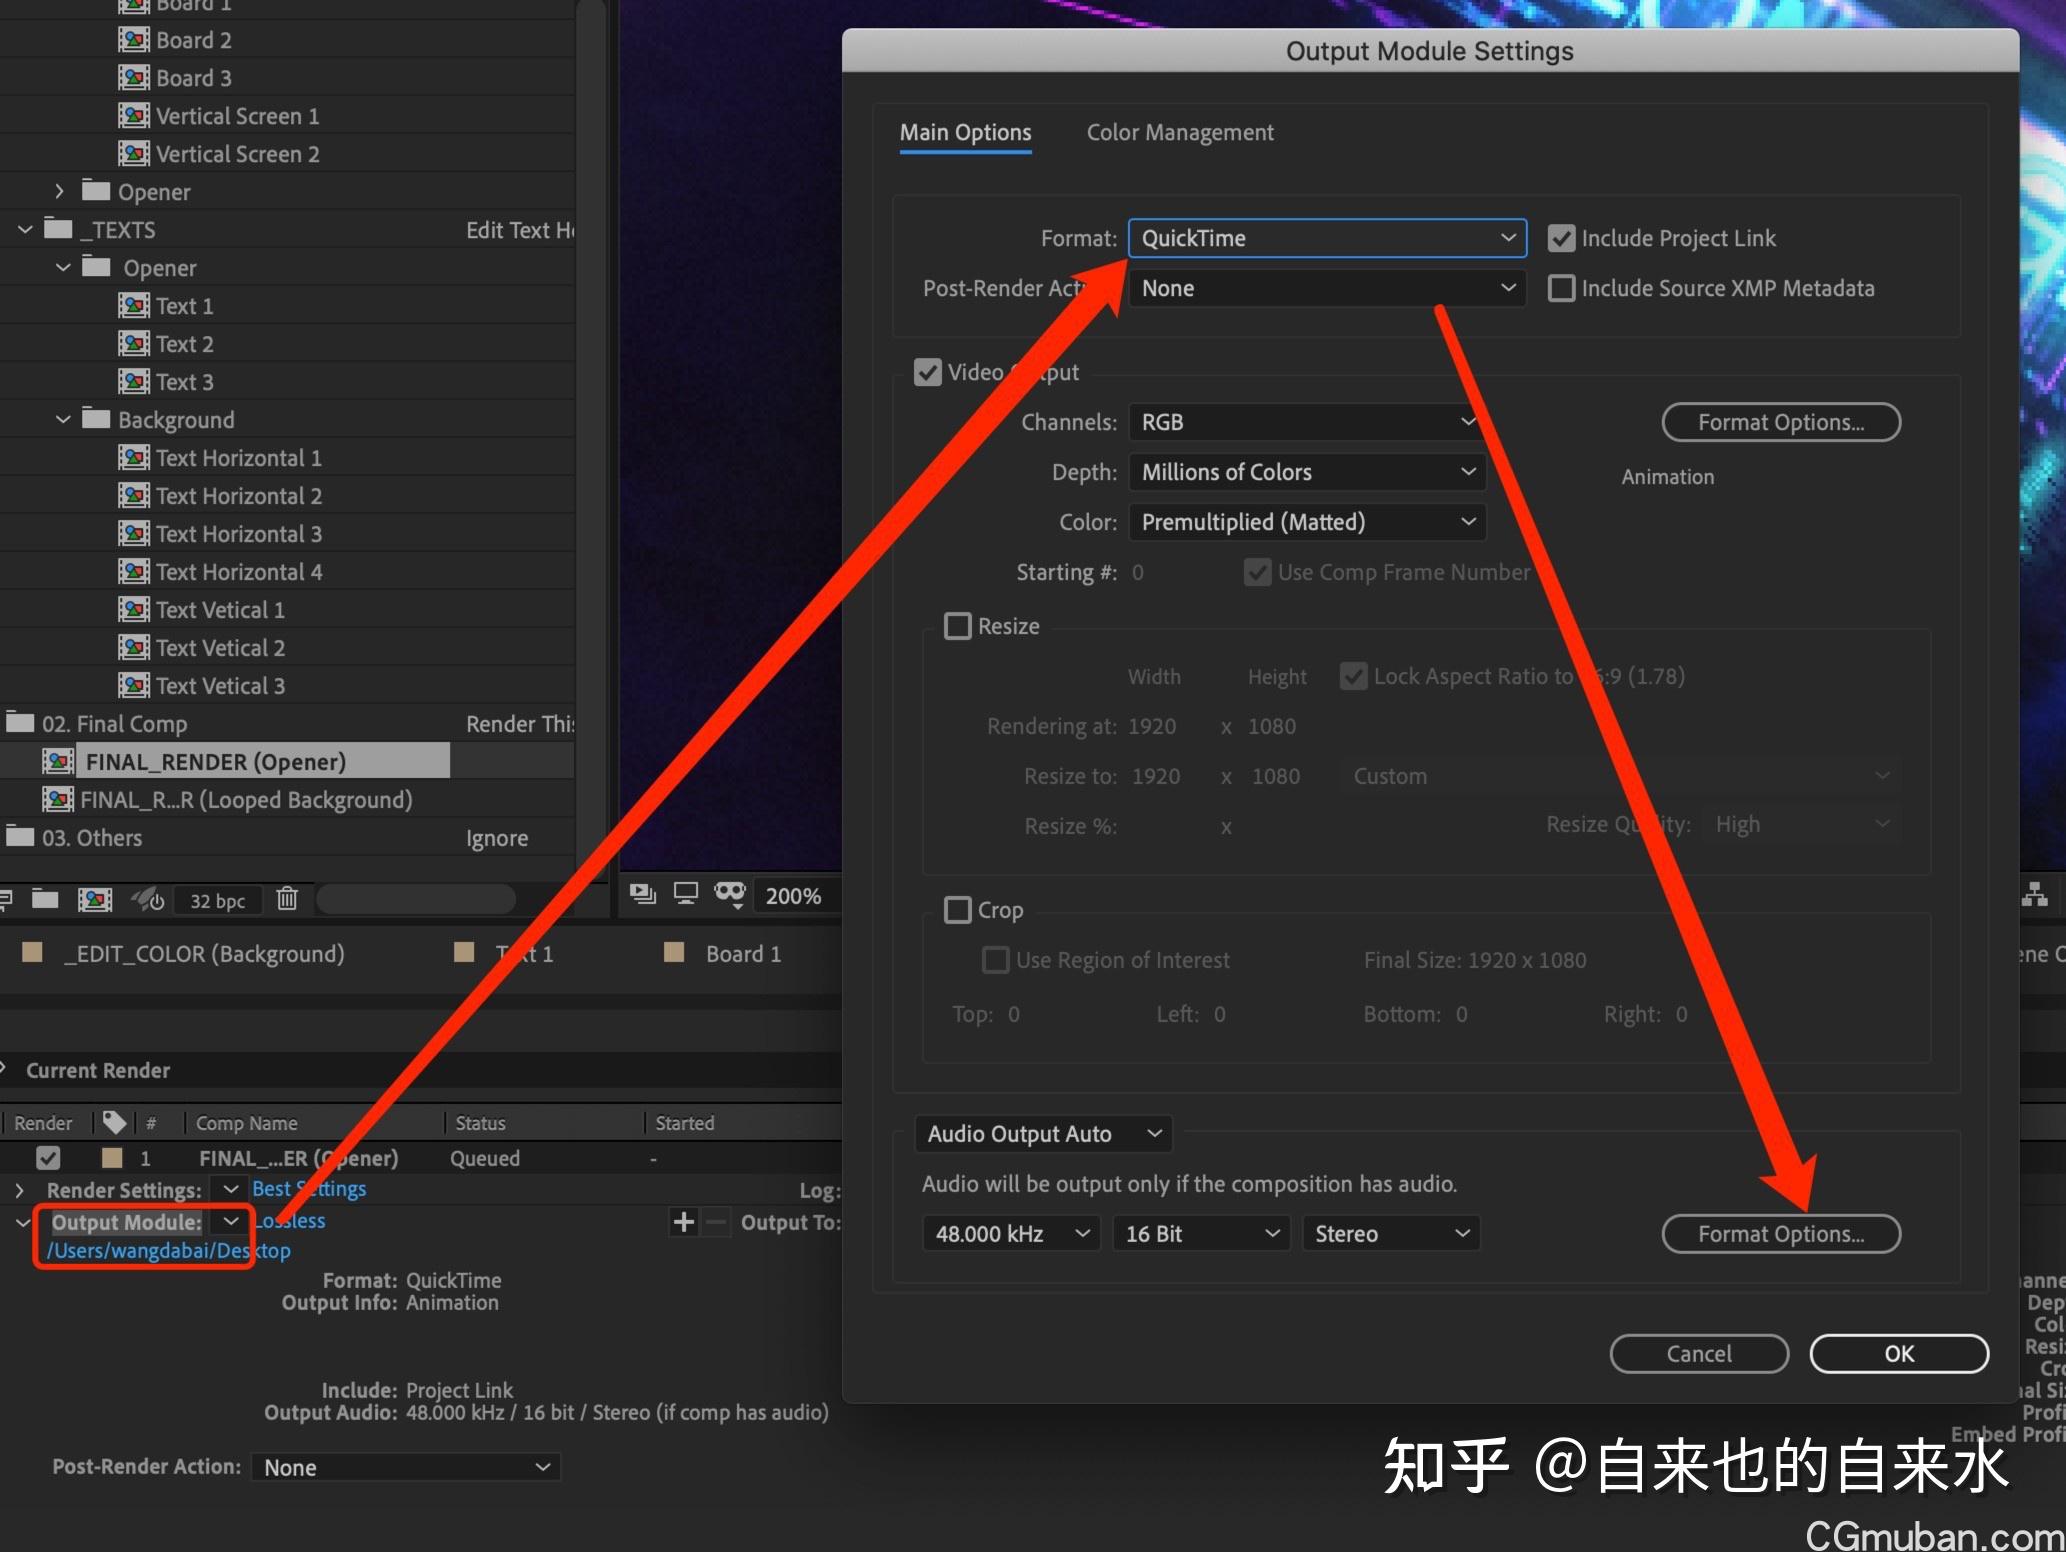The image size is (2066, 1552).
Task: Select FINAL_R...R (Looped Background) composition
Action: (x=245, y=800)
